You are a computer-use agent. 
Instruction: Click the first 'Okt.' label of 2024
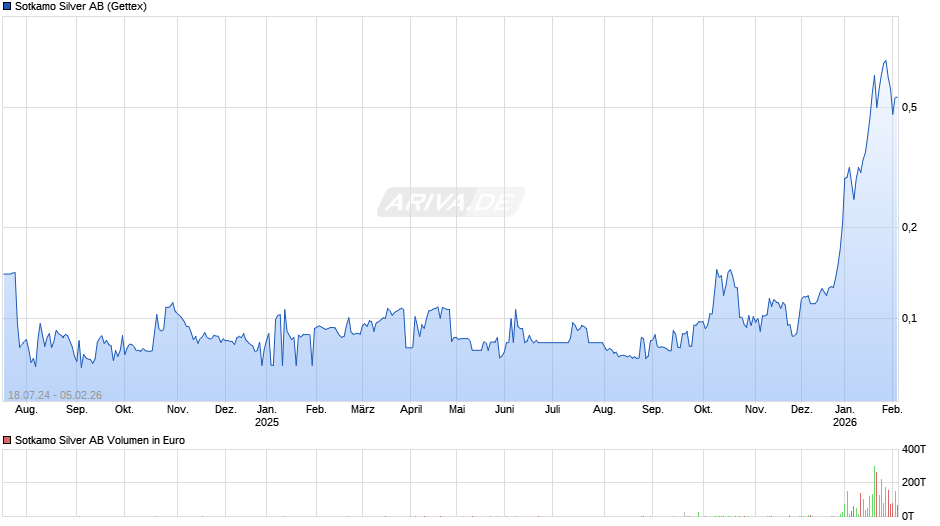click(x=124, y=410)
